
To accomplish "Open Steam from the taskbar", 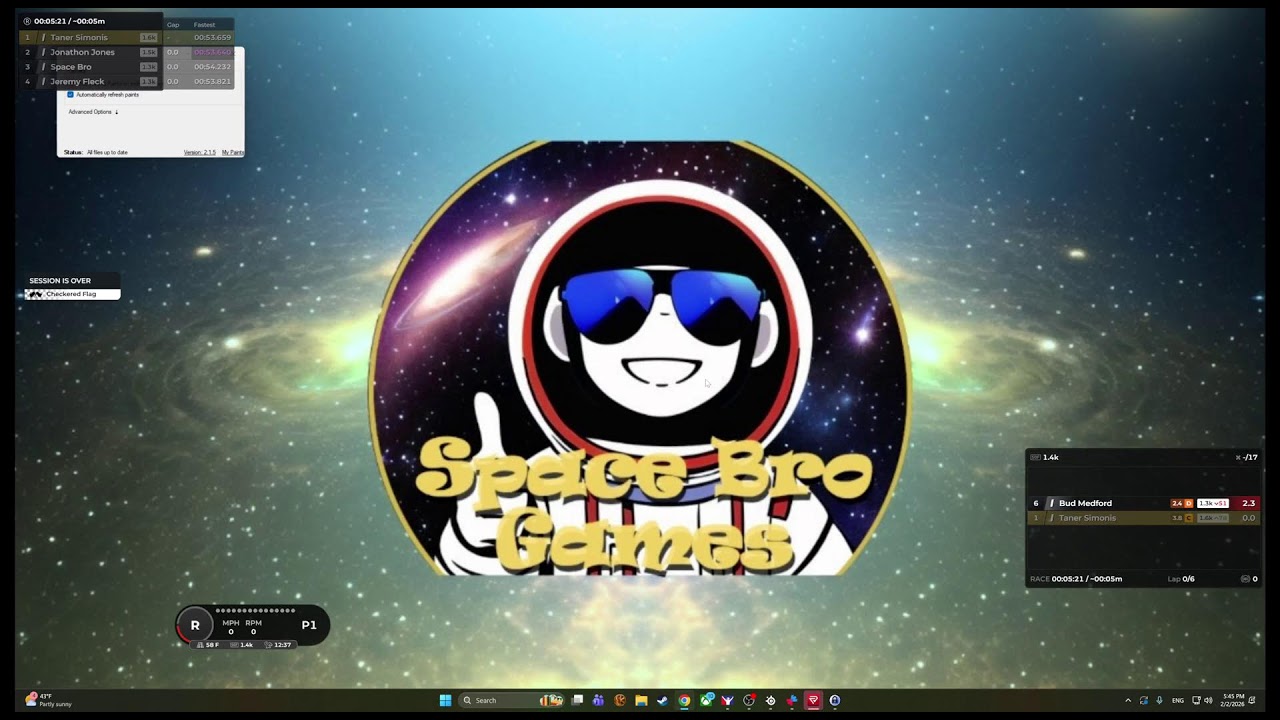I will 662,700.
